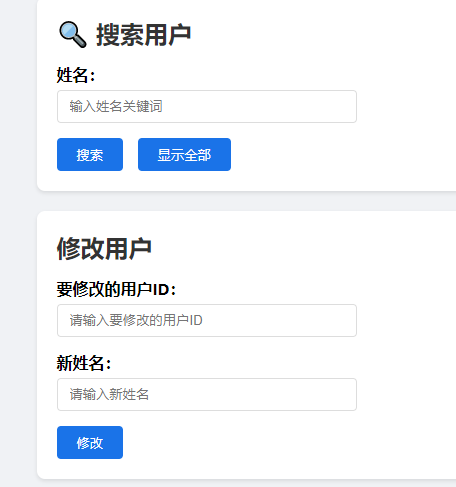Click the 搜索用户 heading text
This screenshot has width=456, height=487.
coord(143,35)
